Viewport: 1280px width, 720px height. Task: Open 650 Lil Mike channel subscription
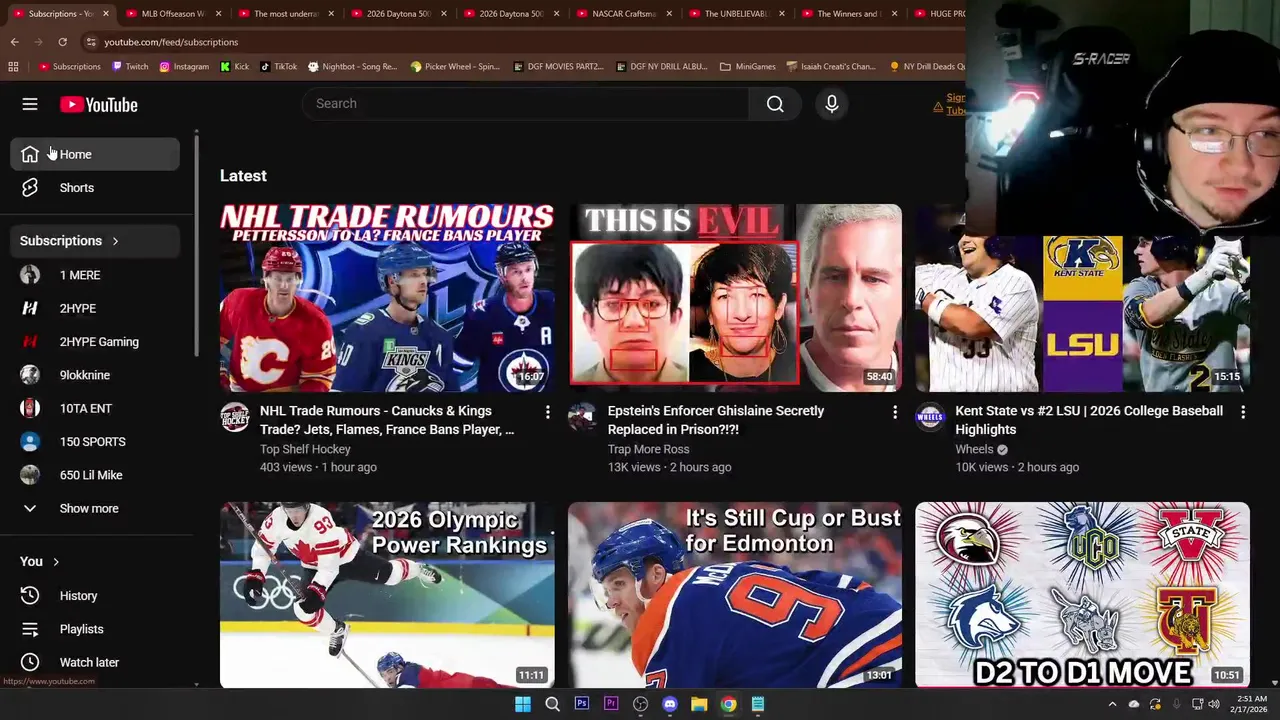pos(95,475)
